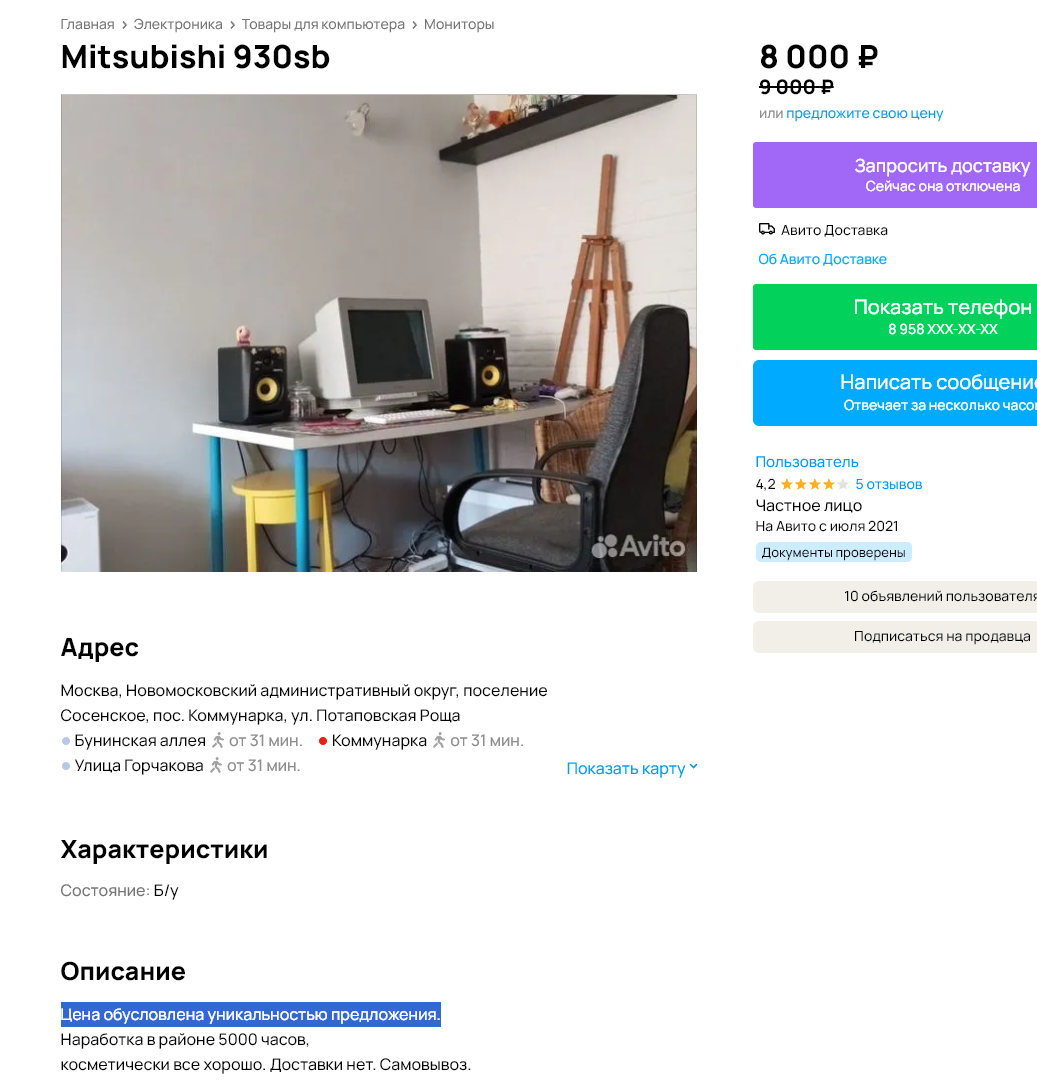The width and height of the screenshot is (1037, 1088).
Task: Click the Avito watermark logo on the photo
Action: click(x=639, y=547)
